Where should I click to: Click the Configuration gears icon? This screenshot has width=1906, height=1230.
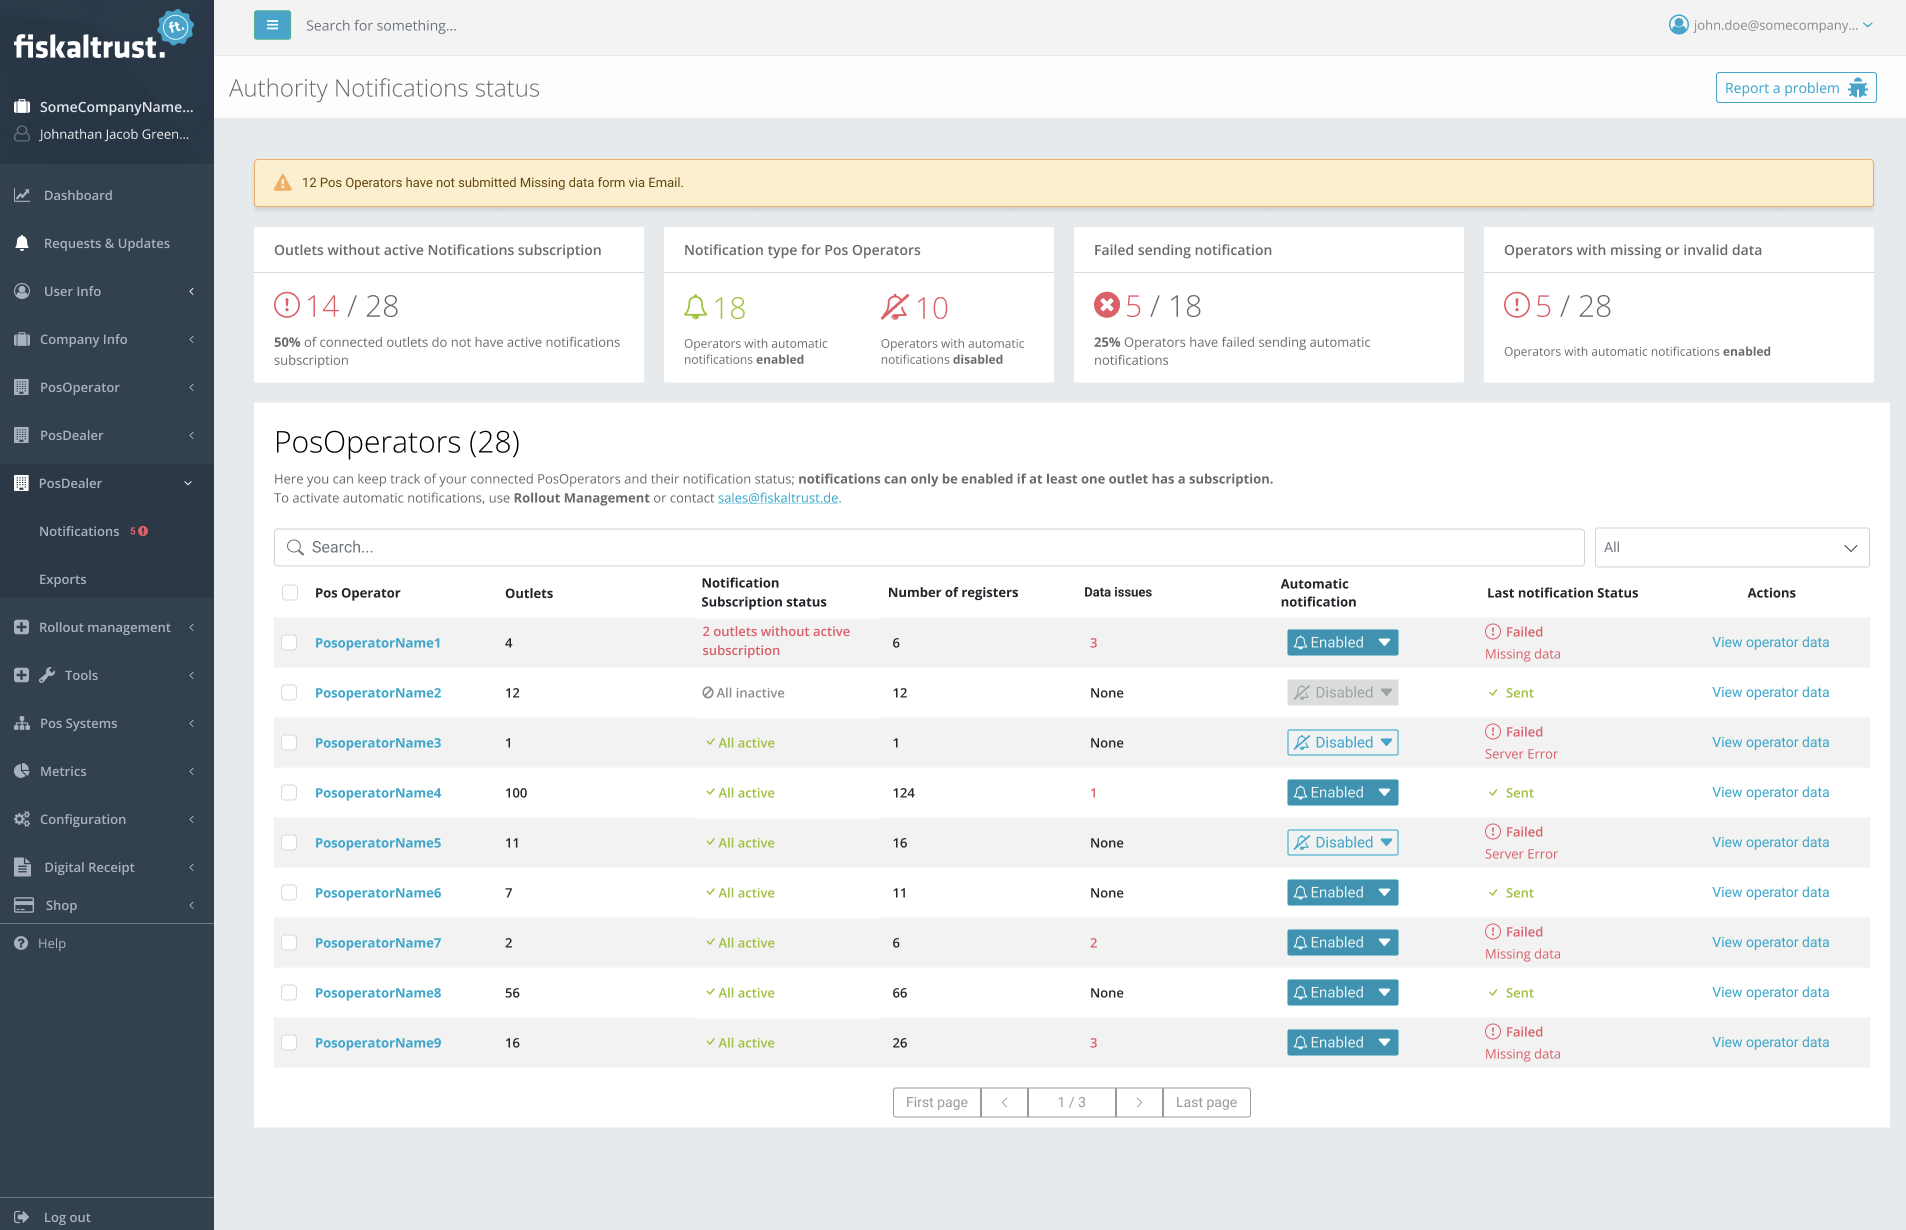[x=22, y=819]
